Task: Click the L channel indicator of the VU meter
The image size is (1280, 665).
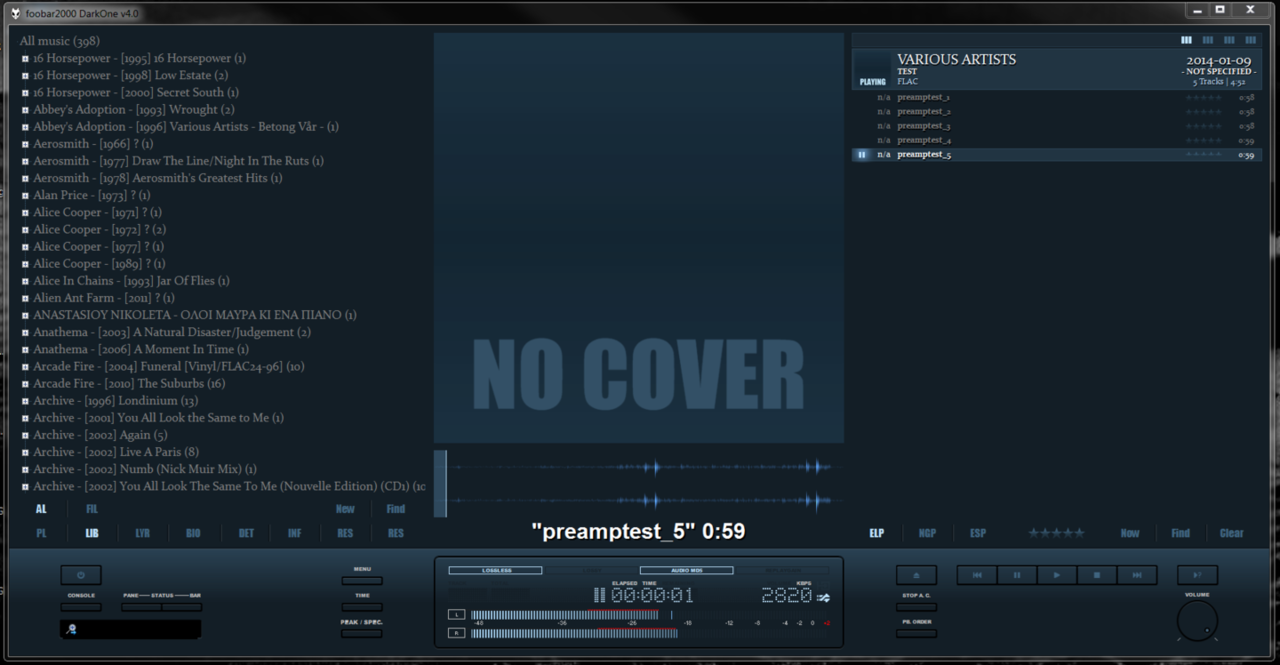Action: (x=457, y=615)
